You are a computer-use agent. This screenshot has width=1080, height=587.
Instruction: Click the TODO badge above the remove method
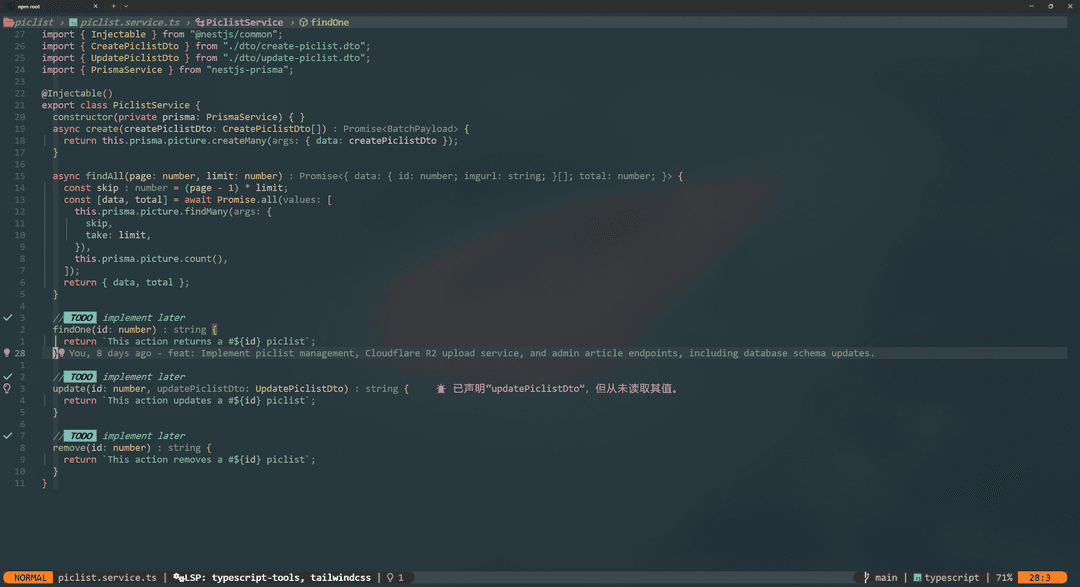81,436
